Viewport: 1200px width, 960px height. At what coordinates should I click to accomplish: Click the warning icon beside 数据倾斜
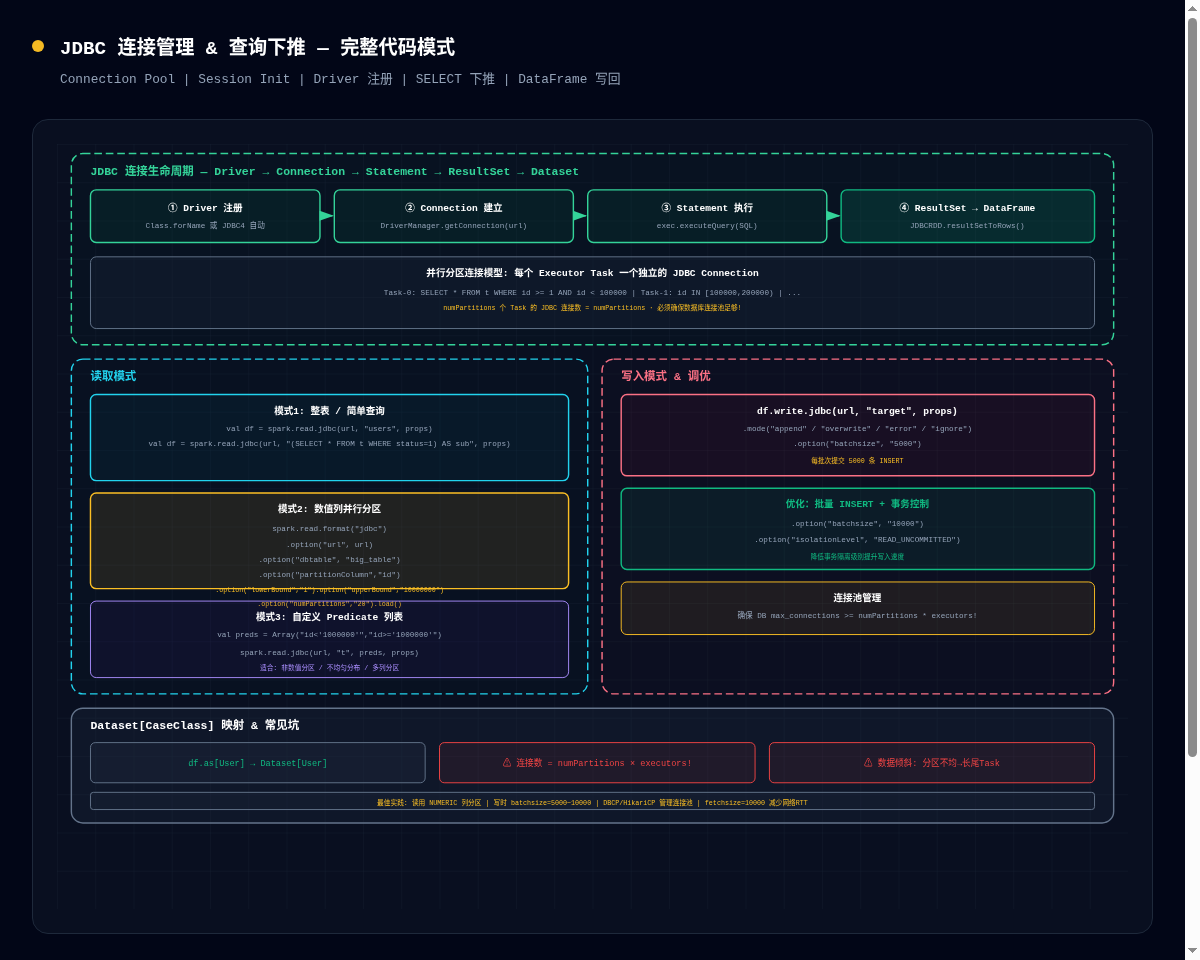868,763
